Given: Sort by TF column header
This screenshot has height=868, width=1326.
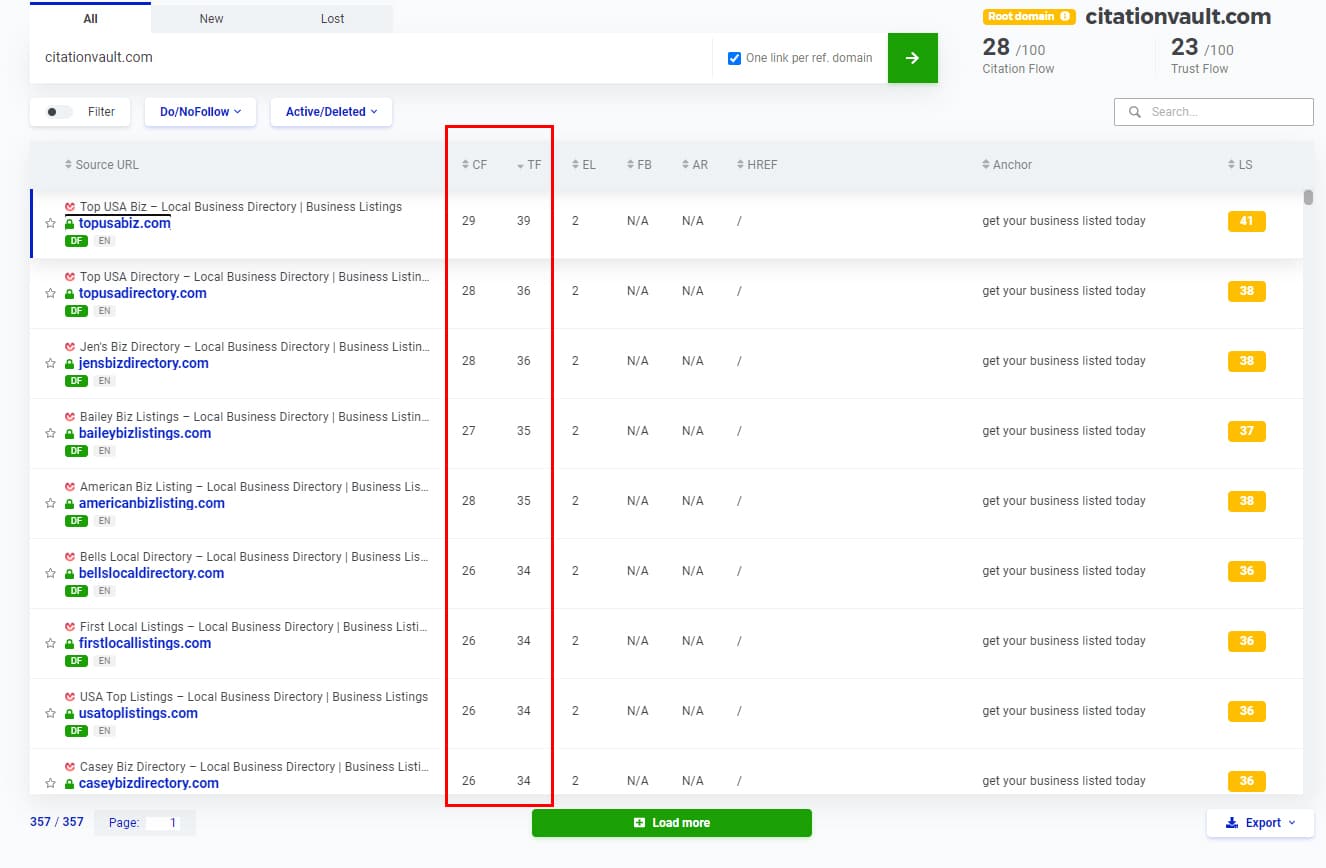Looking at the screenshot, I should click(x=528, y=165).
